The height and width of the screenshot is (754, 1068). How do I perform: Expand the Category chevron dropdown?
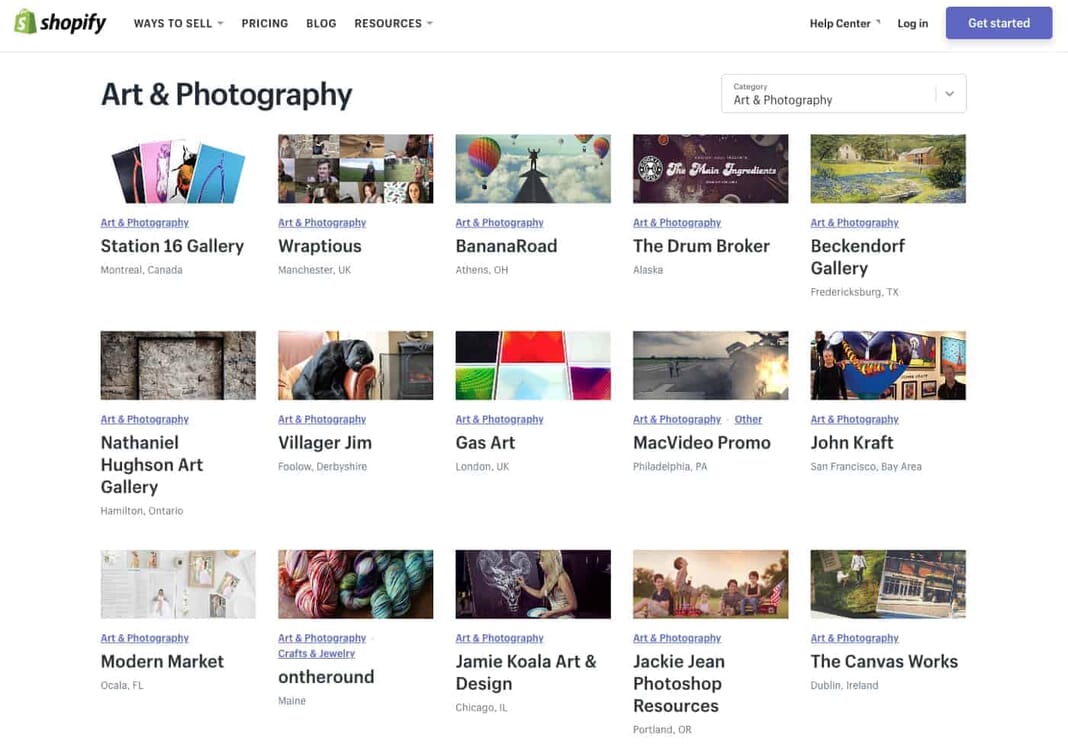949,94
